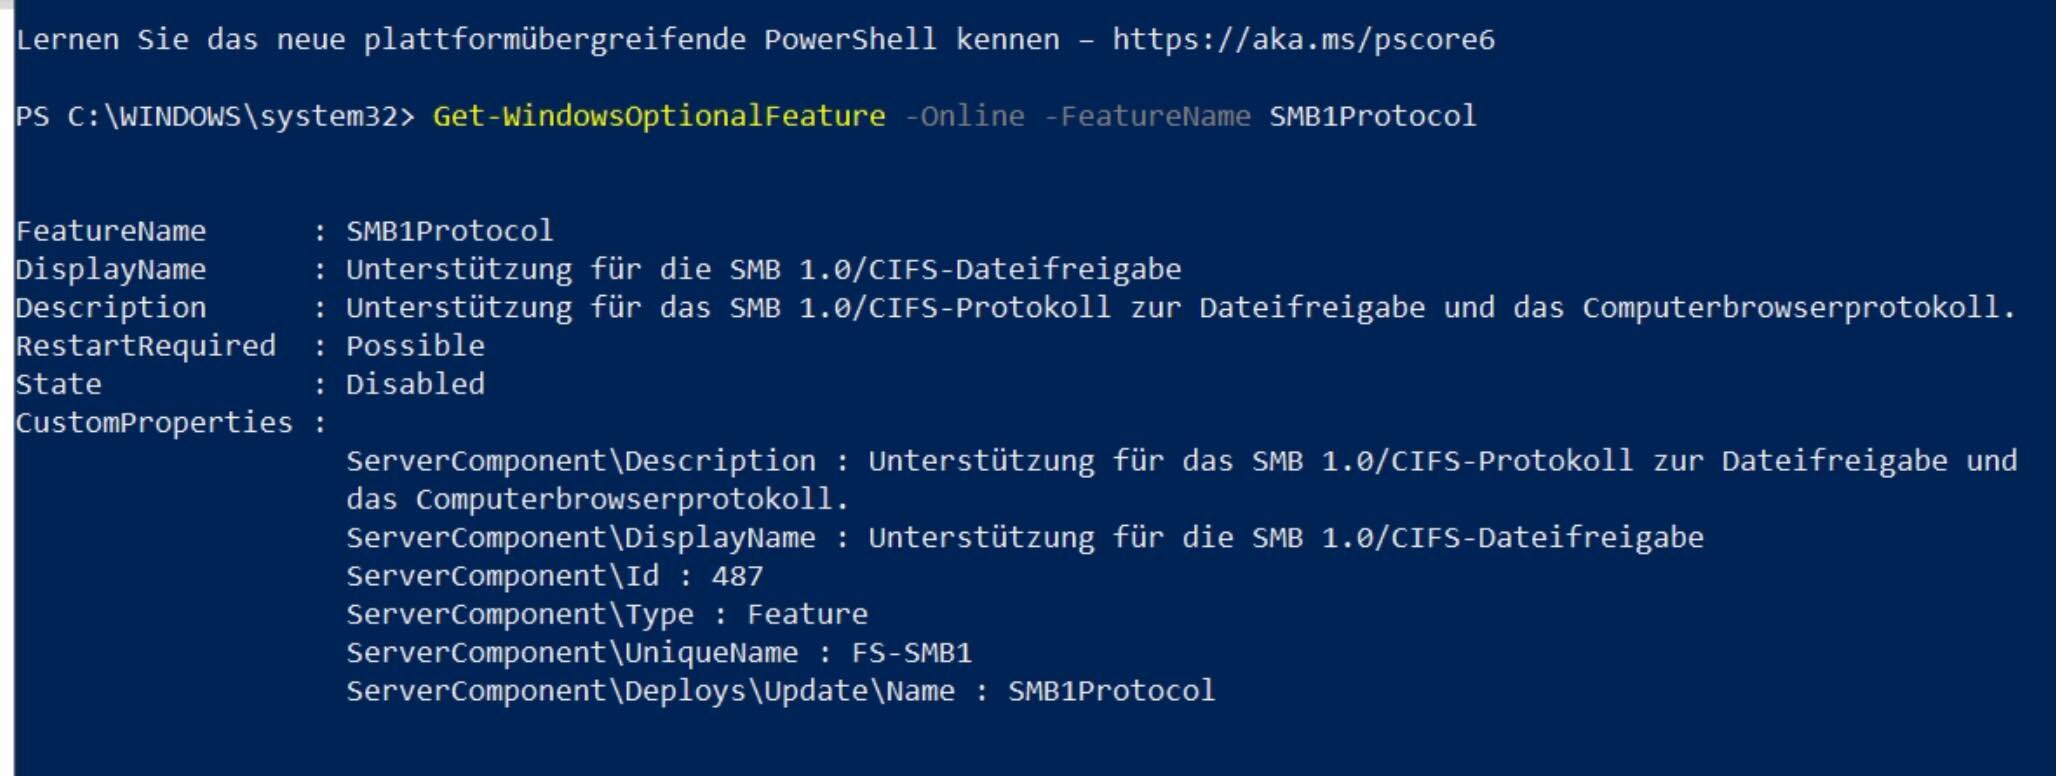2056x776 pixels.
Task: Click the Description property label
Action: [x=111, y=307]
